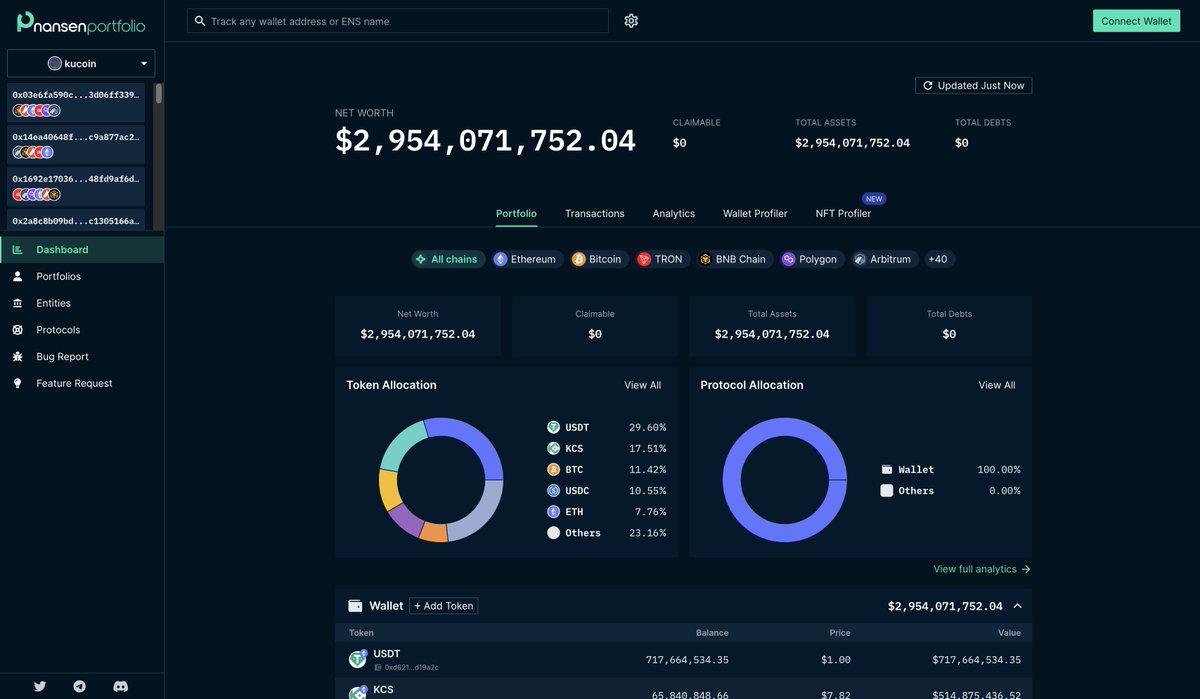Click the Others white swatch in Protocol Allocation

tap(887, 491)
